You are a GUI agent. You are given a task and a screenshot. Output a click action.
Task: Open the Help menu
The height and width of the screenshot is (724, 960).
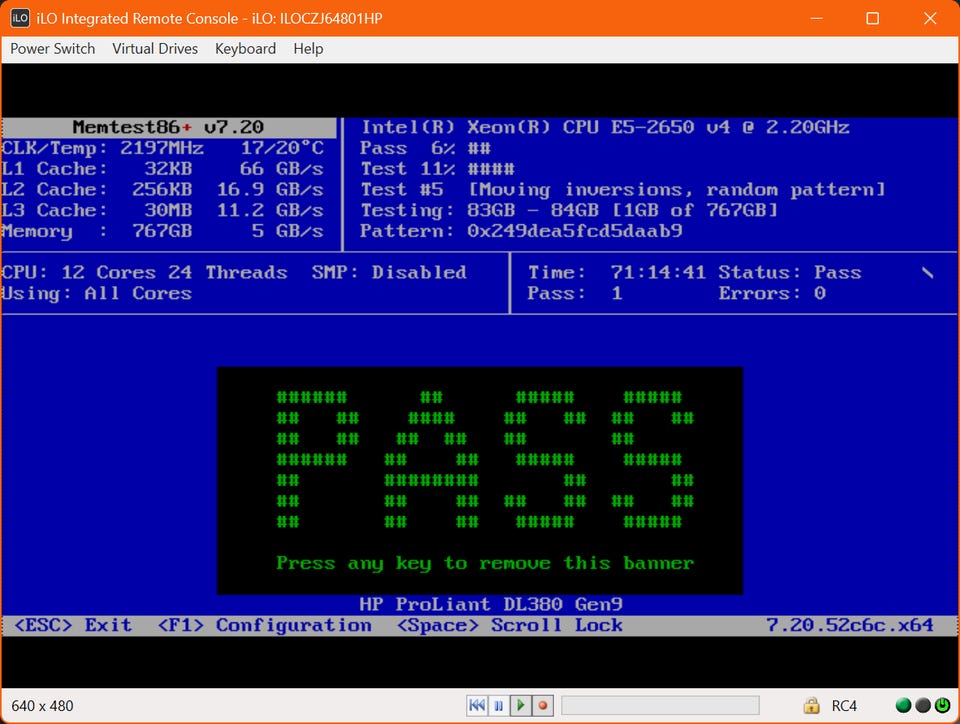308,49
